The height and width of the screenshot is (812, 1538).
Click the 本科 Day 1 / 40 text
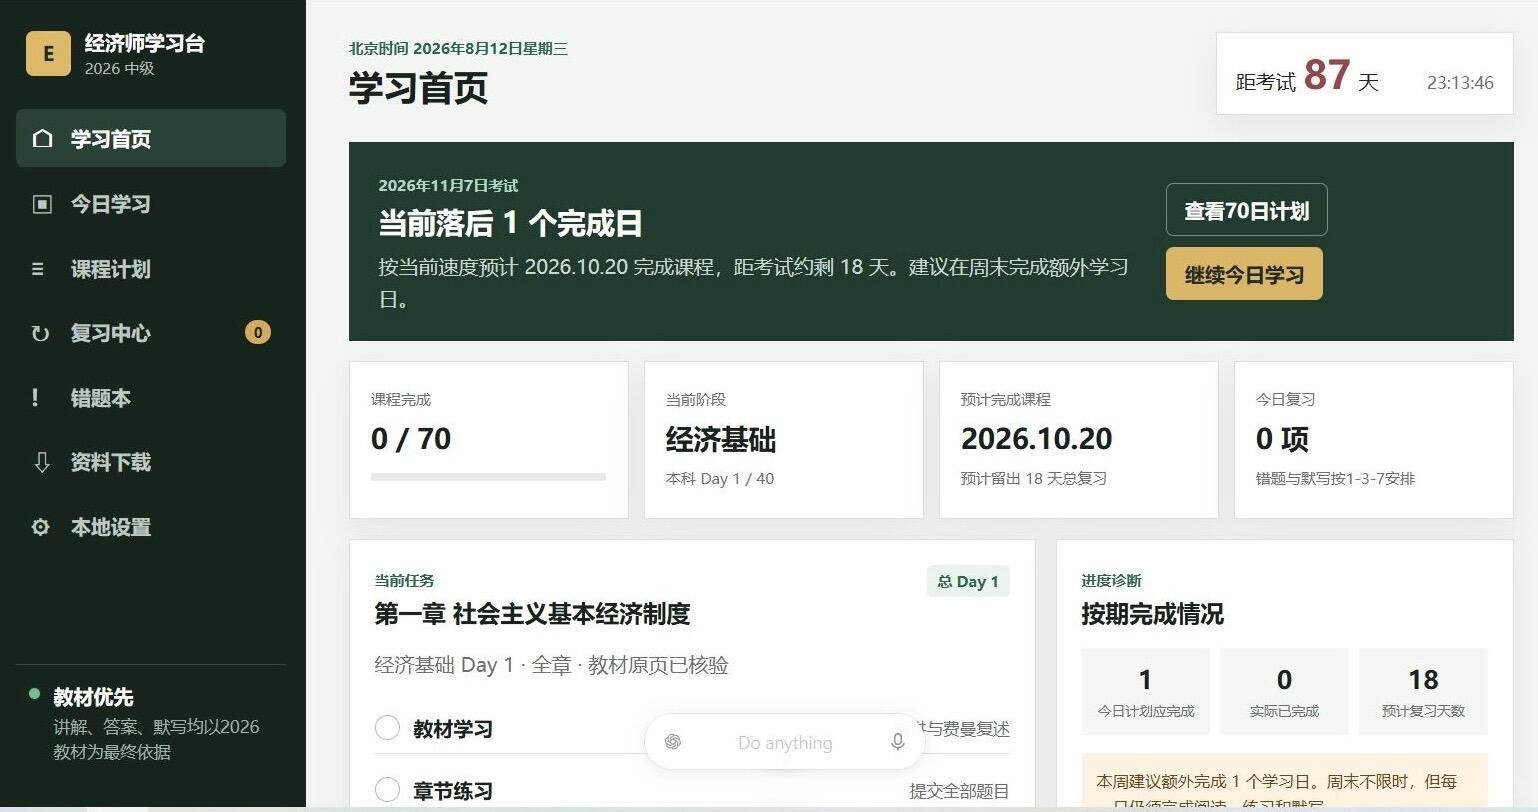(720, 479)
